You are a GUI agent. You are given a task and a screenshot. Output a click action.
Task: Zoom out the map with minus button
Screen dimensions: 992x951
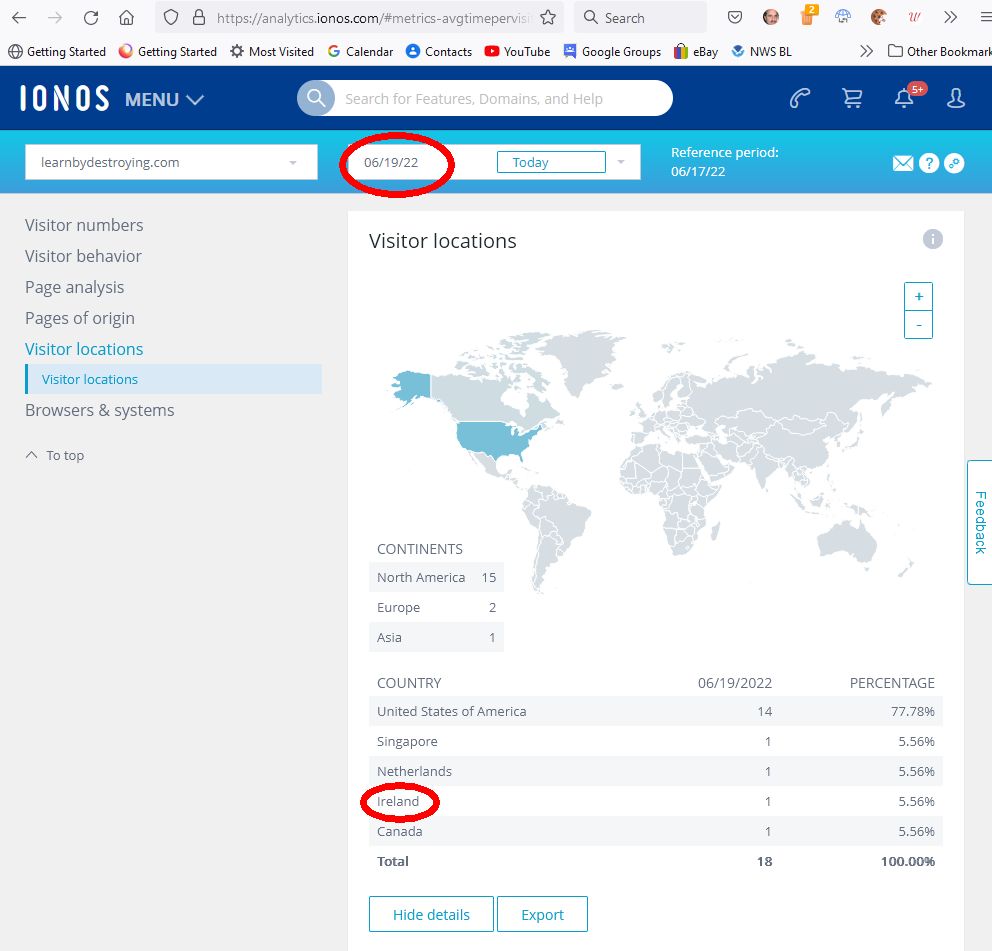click(918, 325)
